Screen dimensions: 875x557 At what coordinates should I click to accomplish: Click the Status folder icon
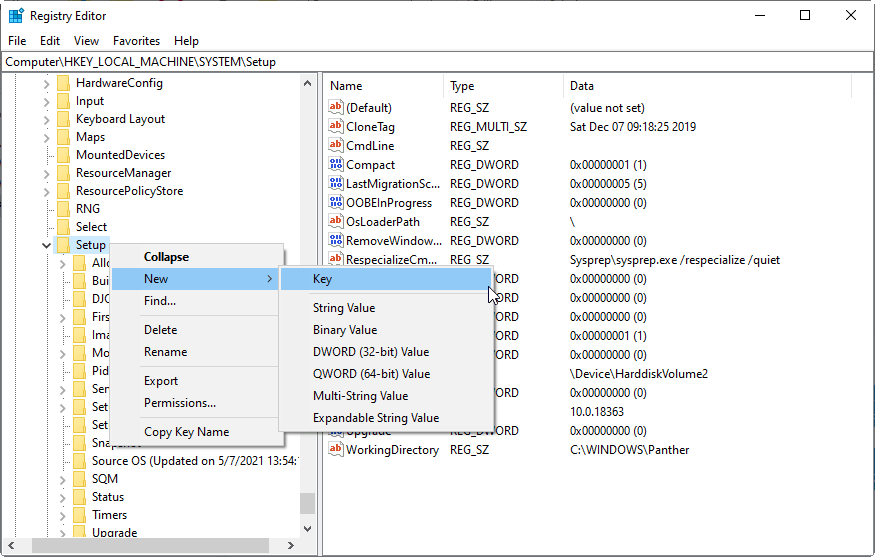tap(80, 497)
